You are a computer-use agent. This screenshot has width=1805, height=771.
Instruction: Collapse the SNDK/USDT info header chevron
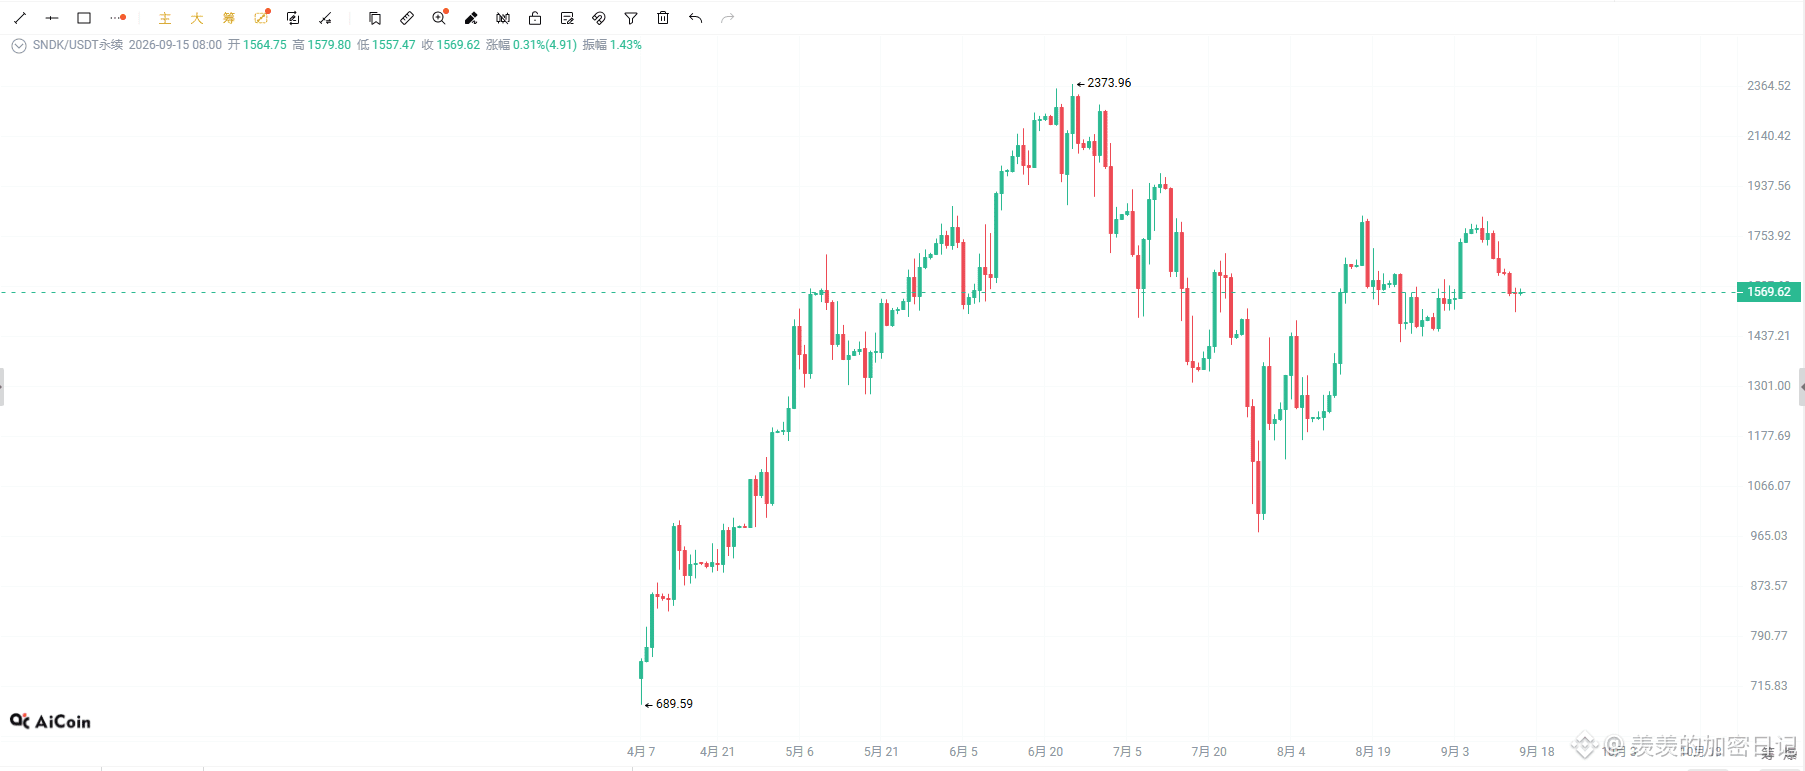tap(19, 45)
